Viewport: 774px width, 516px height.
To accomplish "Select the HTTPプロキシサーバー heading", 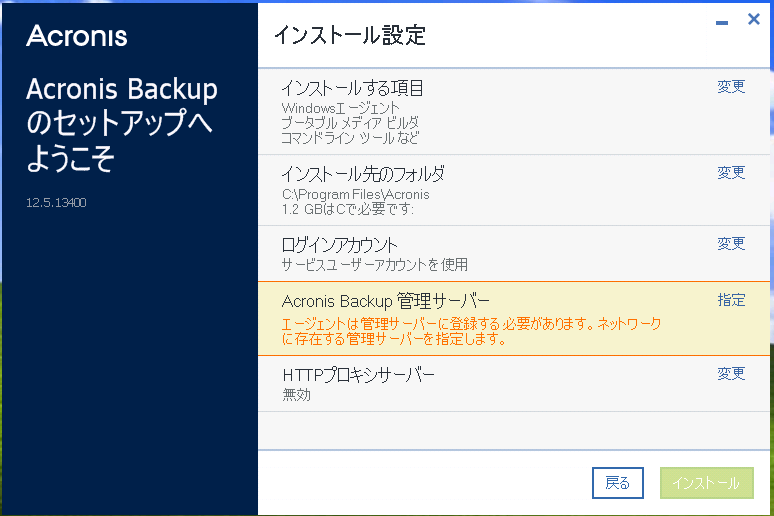I will click(358, 375).
